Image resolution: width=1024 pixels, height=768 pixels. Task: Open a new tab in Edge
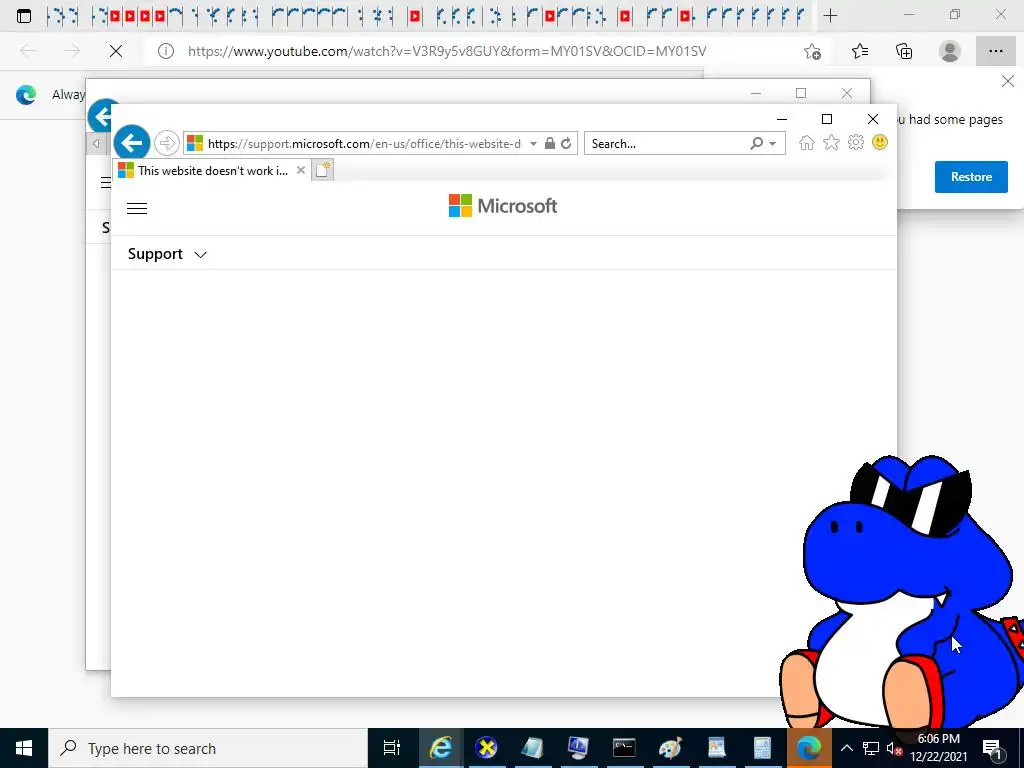click(830, 16)
